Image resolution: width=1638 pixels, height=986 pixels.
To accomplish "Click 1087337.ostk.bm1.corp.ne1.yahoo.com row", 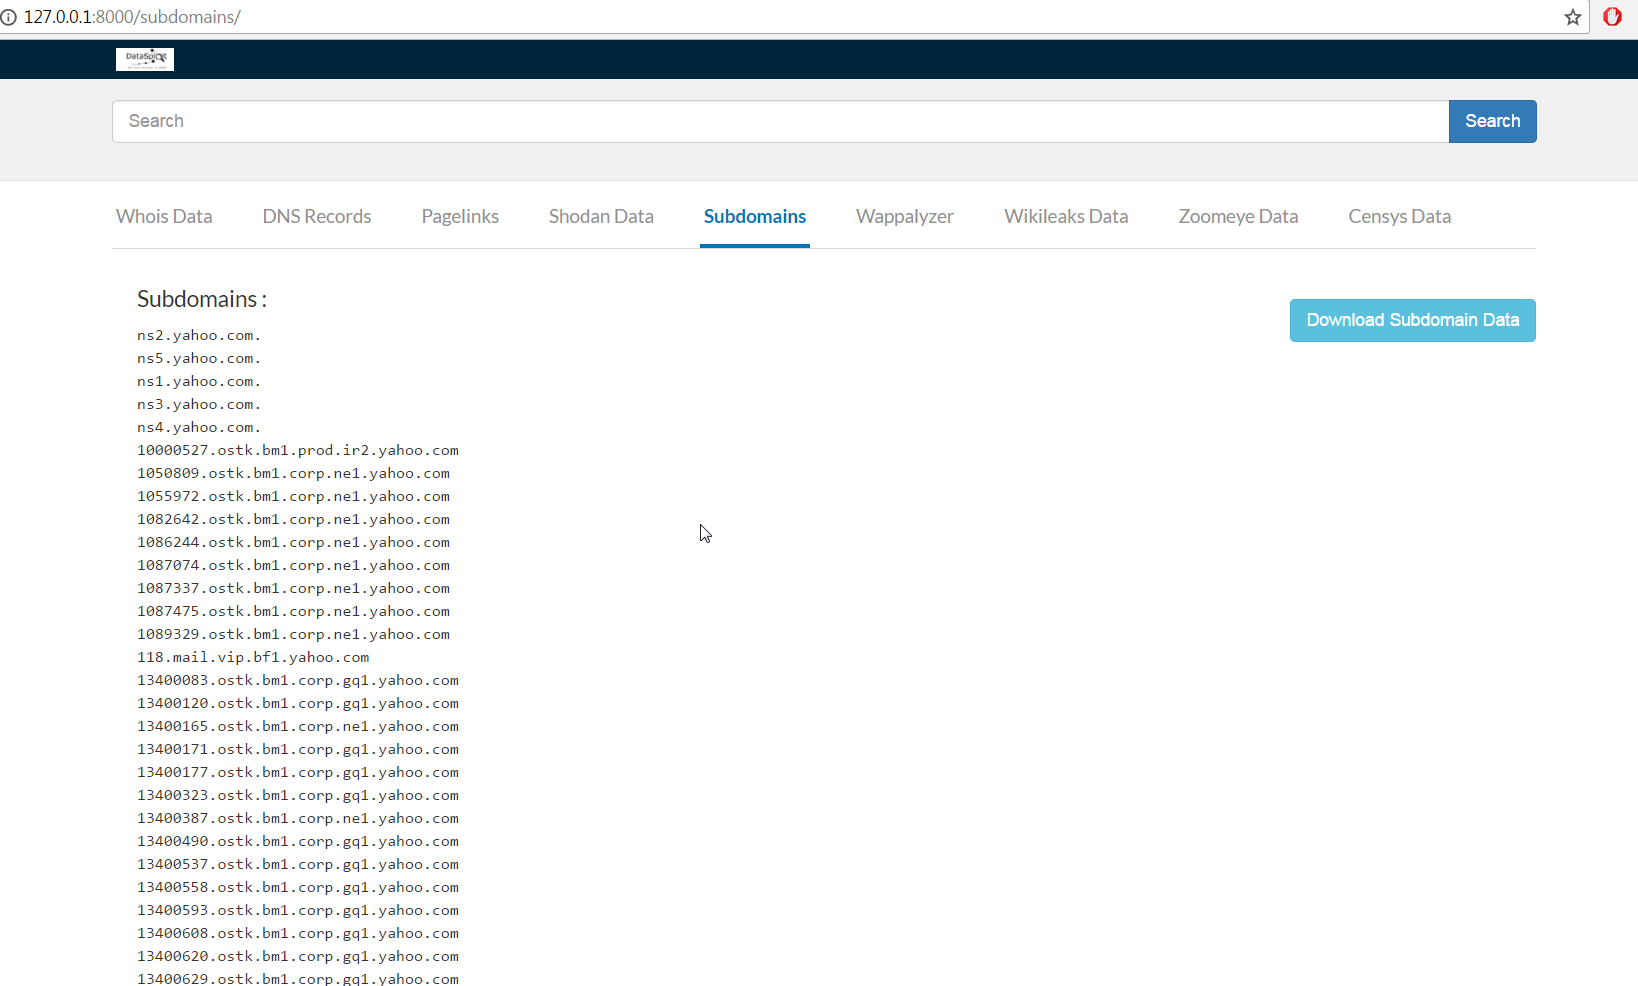I will click(294, 588).
